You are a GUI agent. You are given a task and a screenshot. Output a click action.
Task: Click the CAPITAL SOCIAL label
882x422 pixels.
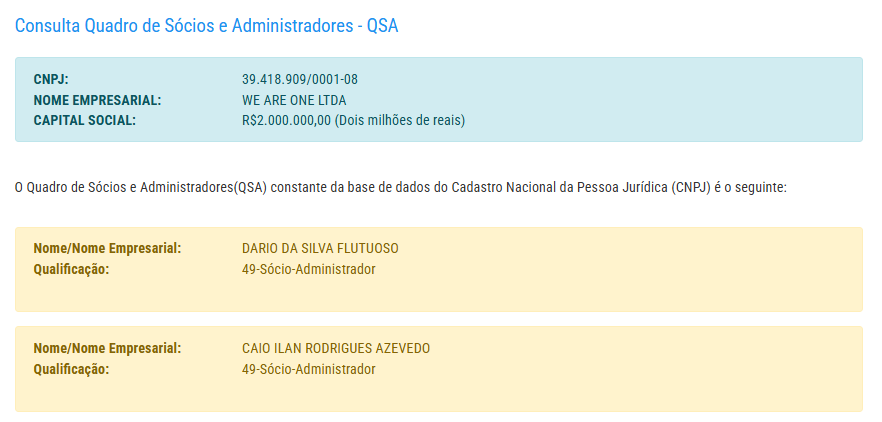click(x=84, y=121)
